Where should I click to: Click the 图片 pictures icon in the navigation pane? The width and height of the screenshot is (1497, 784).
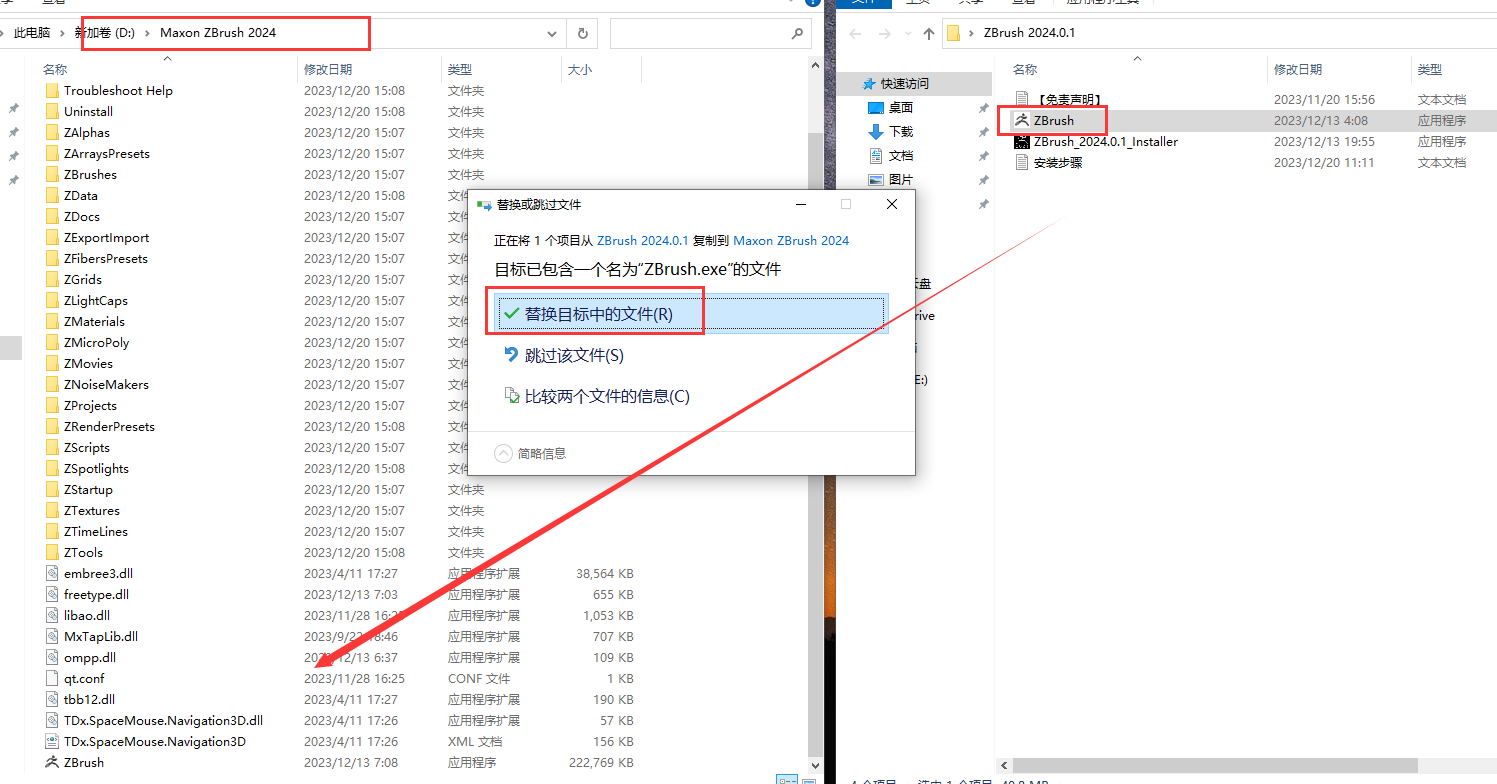click(x=876, y=179)
